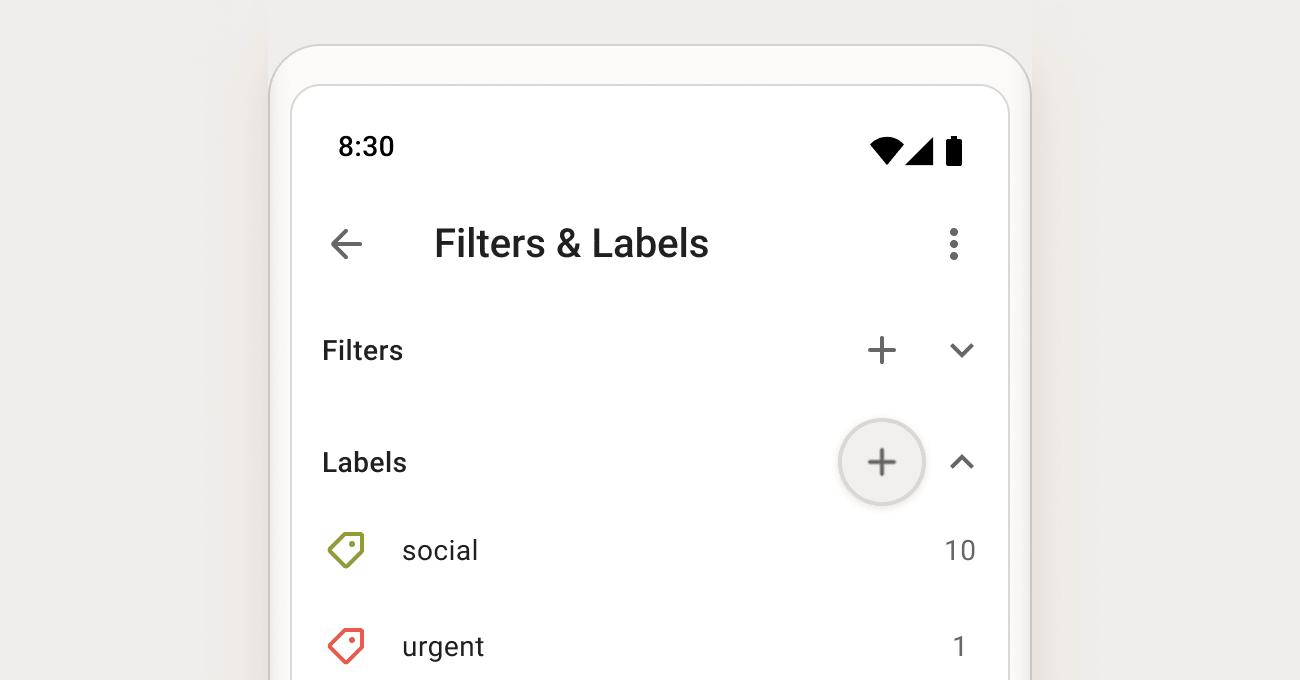The image size is (1300, 680).
Task: Select the green tag icon beside social
Action: click(346, 550)
